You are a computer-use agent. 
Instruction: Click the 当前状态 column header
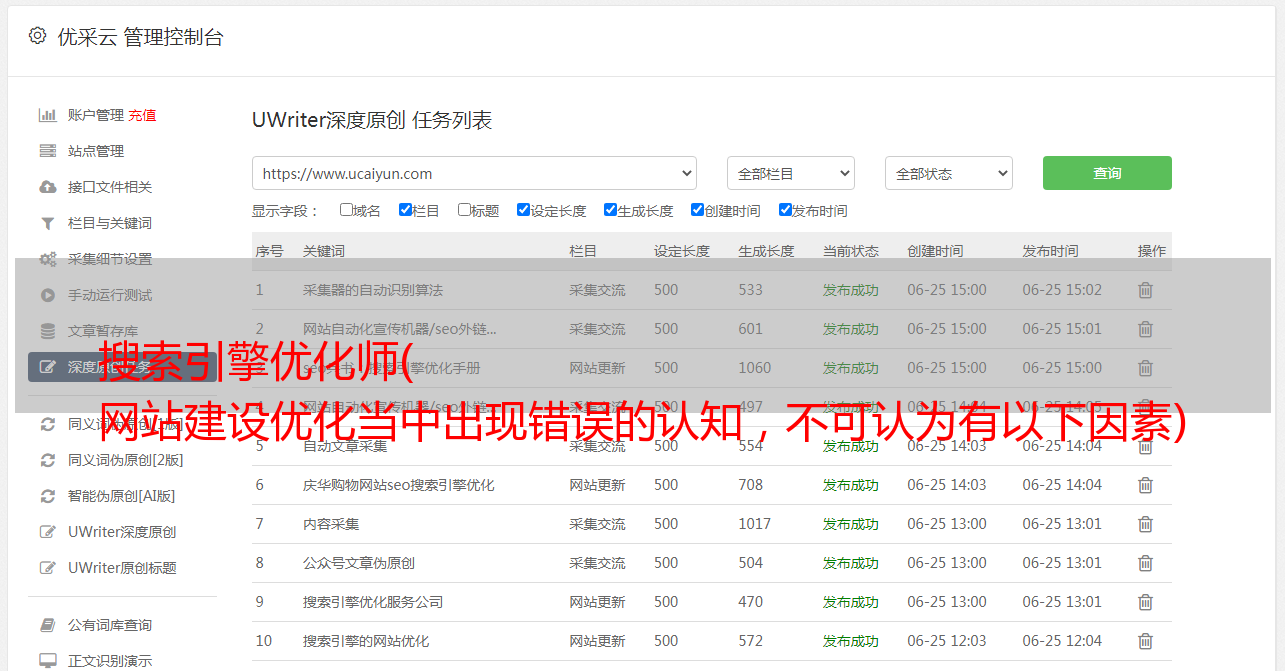tap(851, 251)
